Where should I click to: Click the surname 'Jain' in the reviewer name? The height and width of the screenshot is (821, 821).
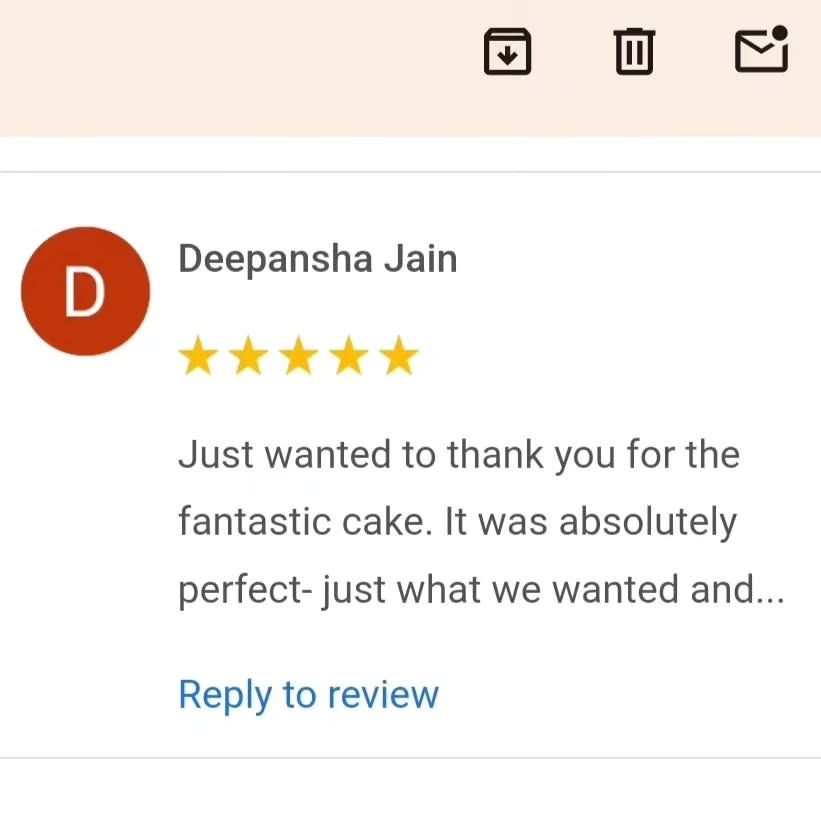tap(420, 259)
